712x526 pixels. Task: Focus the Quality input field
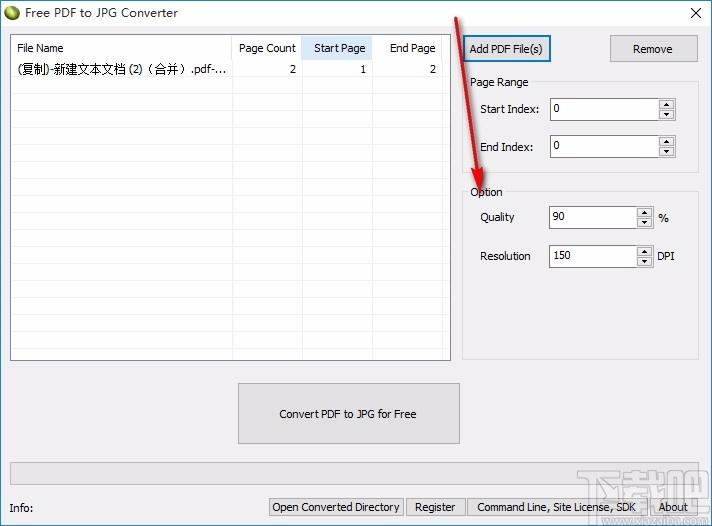592,217
